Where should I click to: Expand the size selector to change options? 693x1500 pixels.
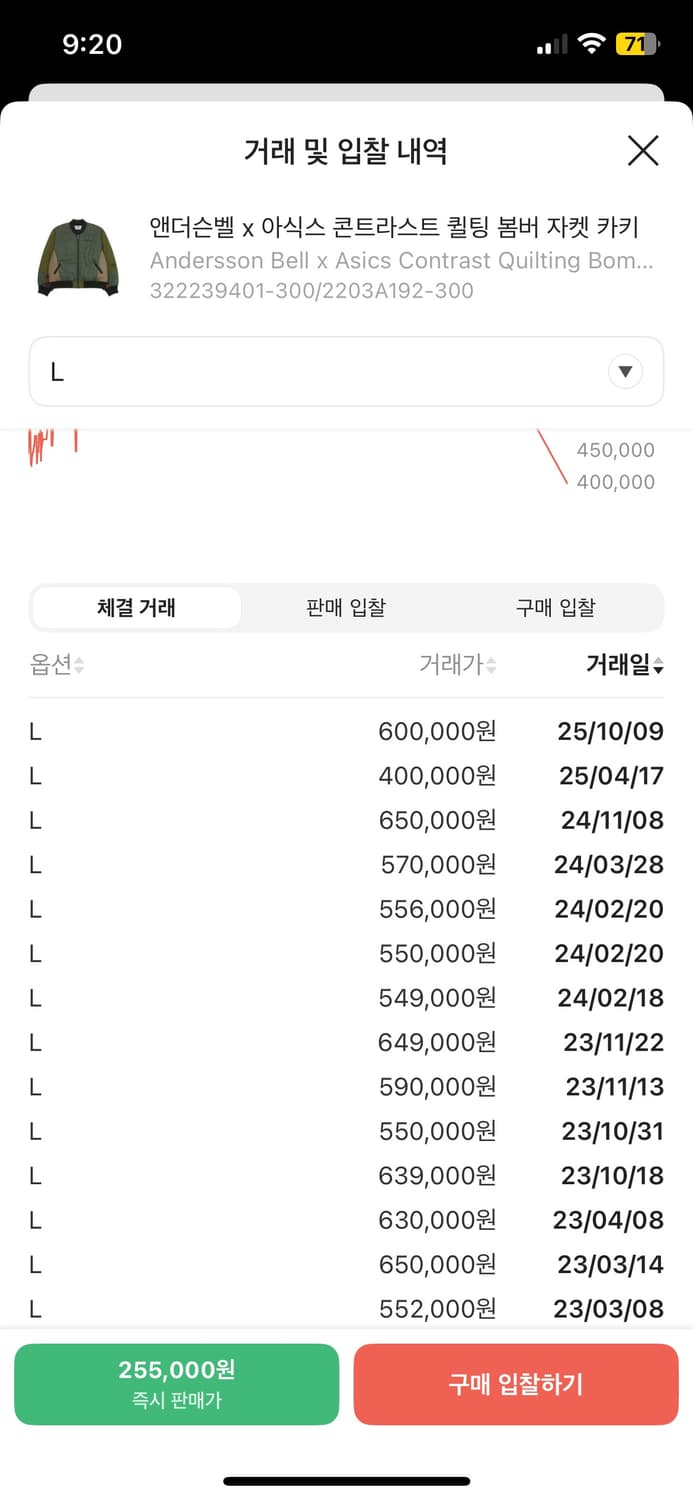346,371
